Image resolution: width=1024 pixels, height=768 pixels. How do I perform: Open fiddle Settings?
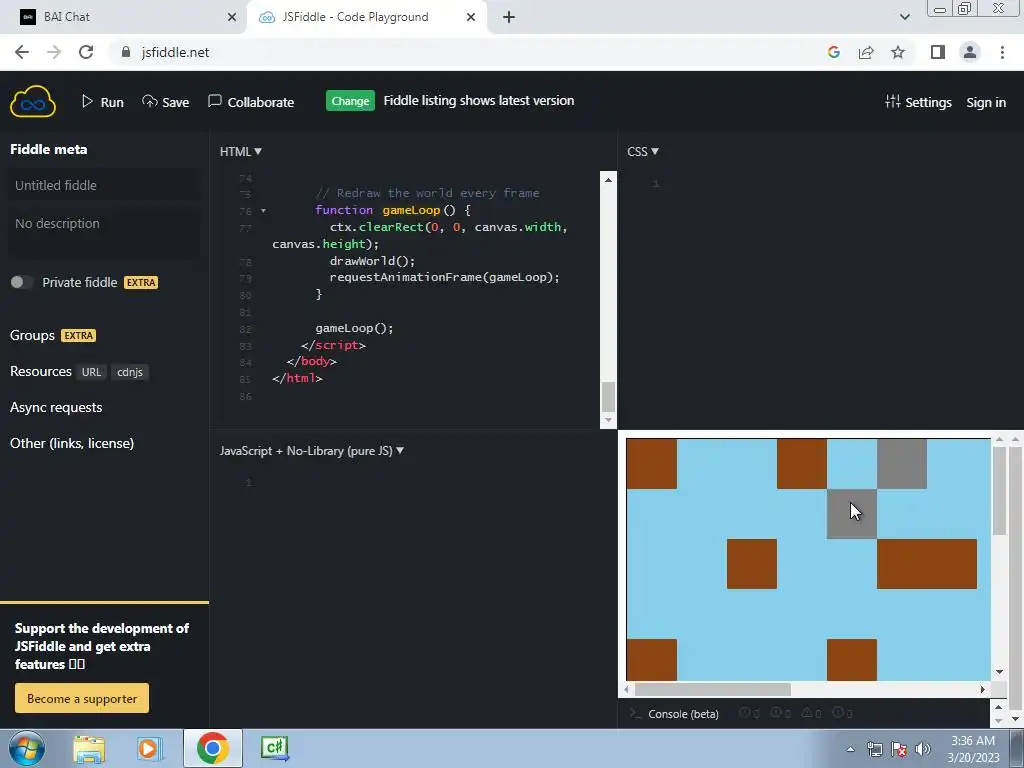click(918, 102)
